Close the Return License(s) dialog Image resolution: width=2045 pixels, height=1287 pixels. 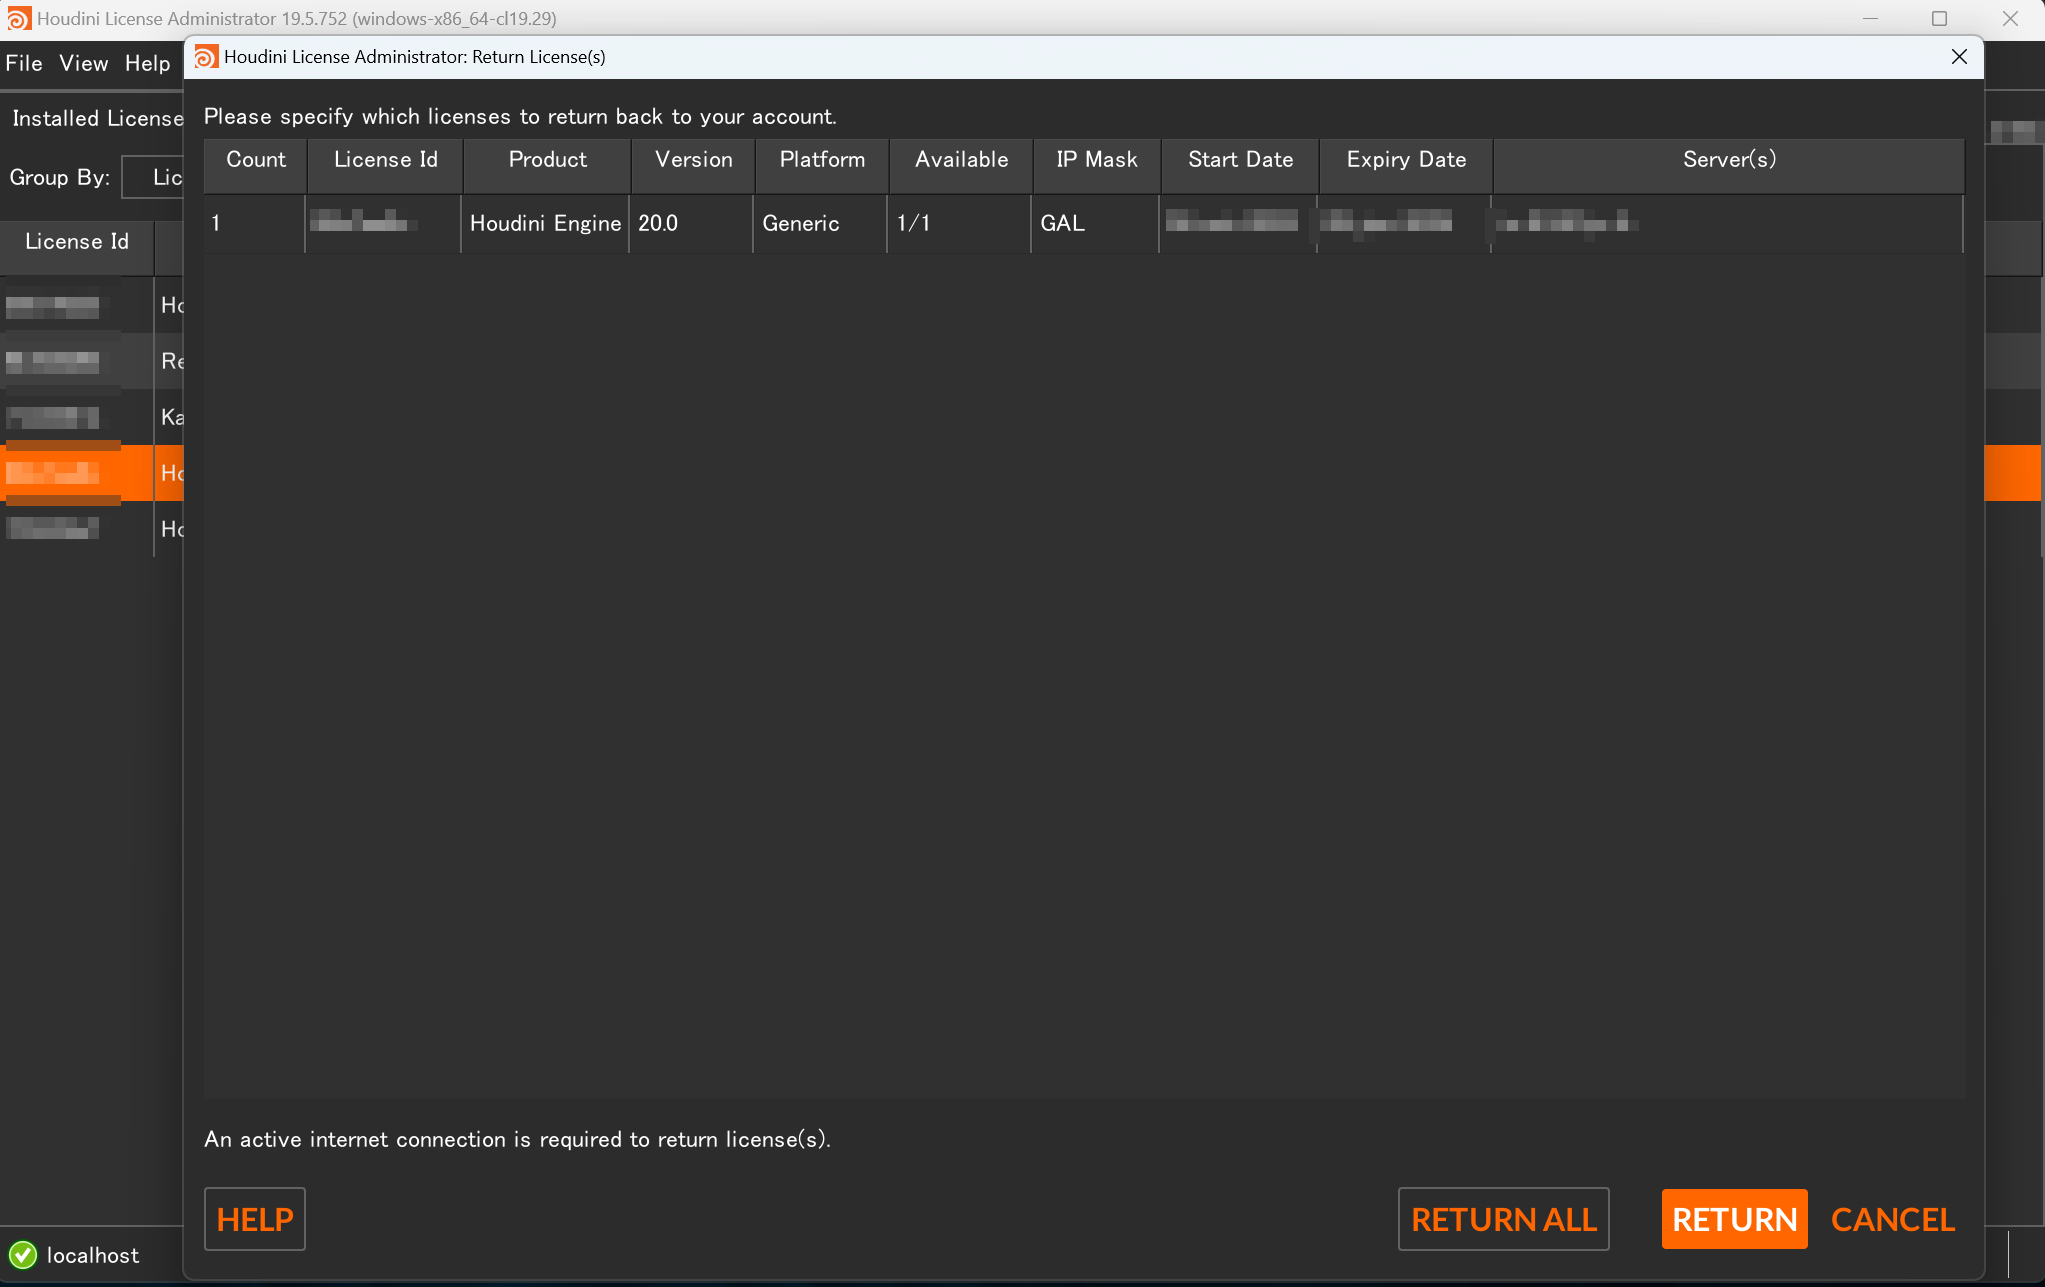[1959, 57]
